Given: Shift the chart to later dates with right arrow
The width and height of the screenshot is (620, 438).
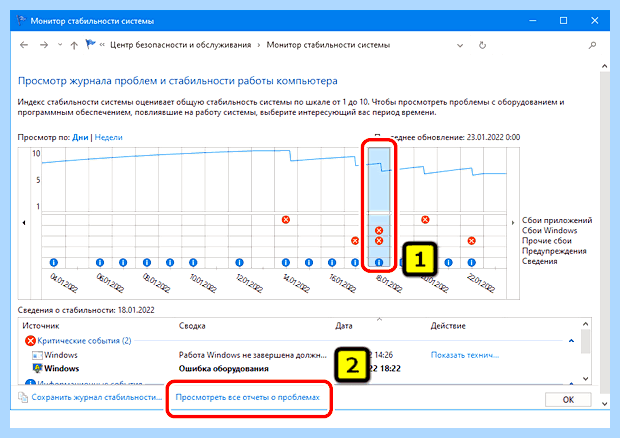Looking at the screenshot, I should pos(513,223).
